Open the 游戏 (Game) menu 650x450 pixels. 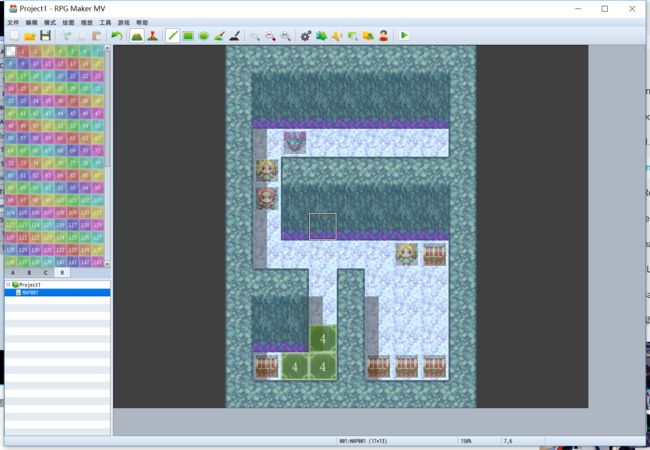coord(124,22)
